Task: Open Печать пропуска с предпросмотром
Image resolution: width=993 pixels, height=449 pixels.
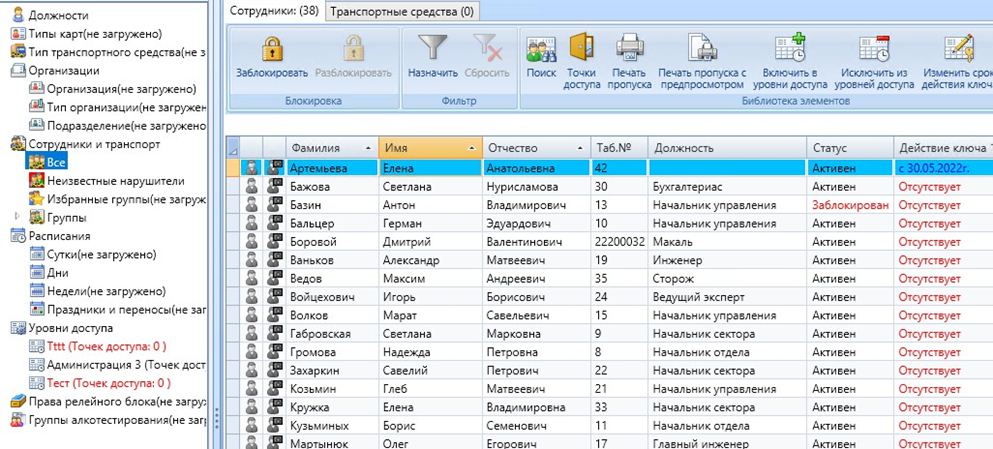Action: pyautogui.click(x=702, y=50)
